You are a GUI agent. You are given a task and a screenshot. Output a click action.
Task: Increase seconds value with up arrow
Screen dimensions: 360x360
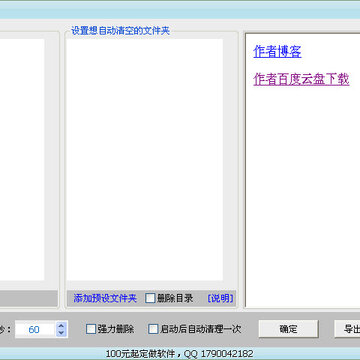61,326
